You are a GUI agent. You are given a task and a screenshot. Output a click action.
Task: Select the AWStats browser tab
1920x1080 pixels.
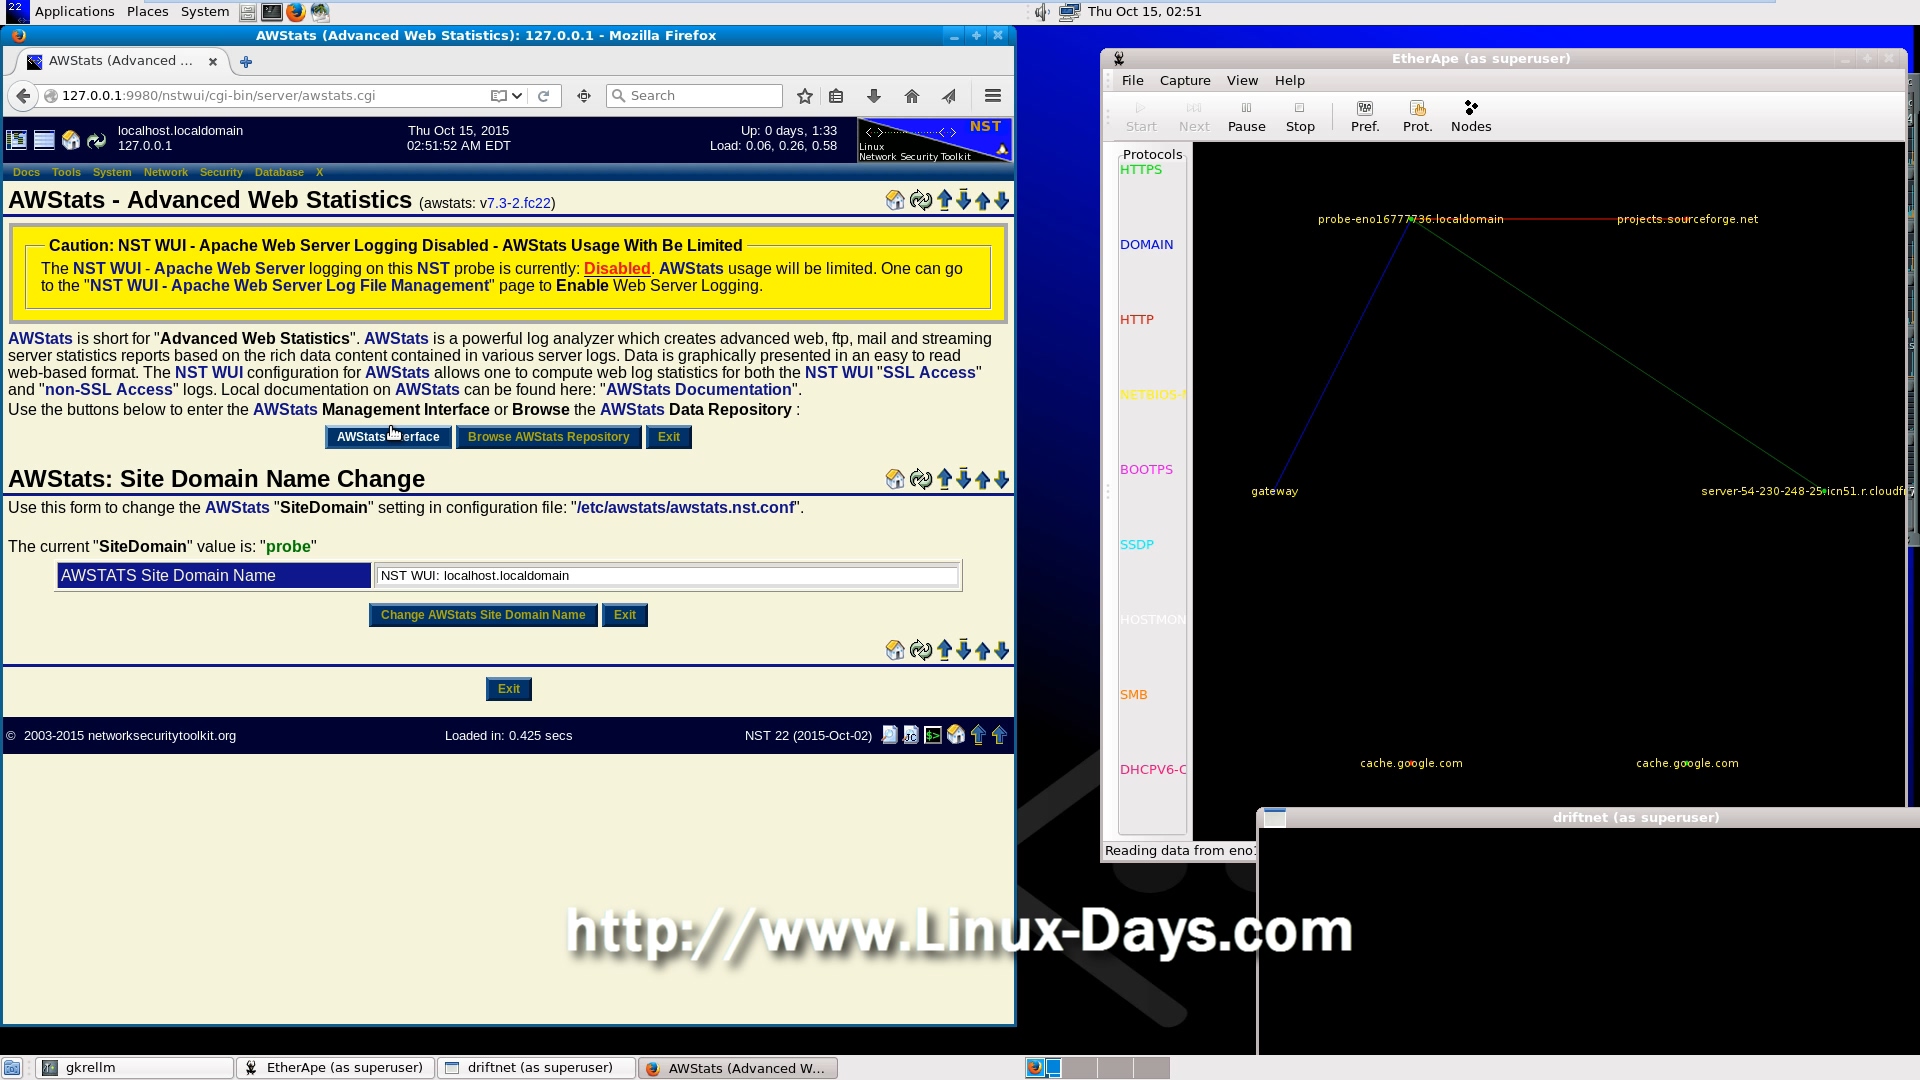120,61
